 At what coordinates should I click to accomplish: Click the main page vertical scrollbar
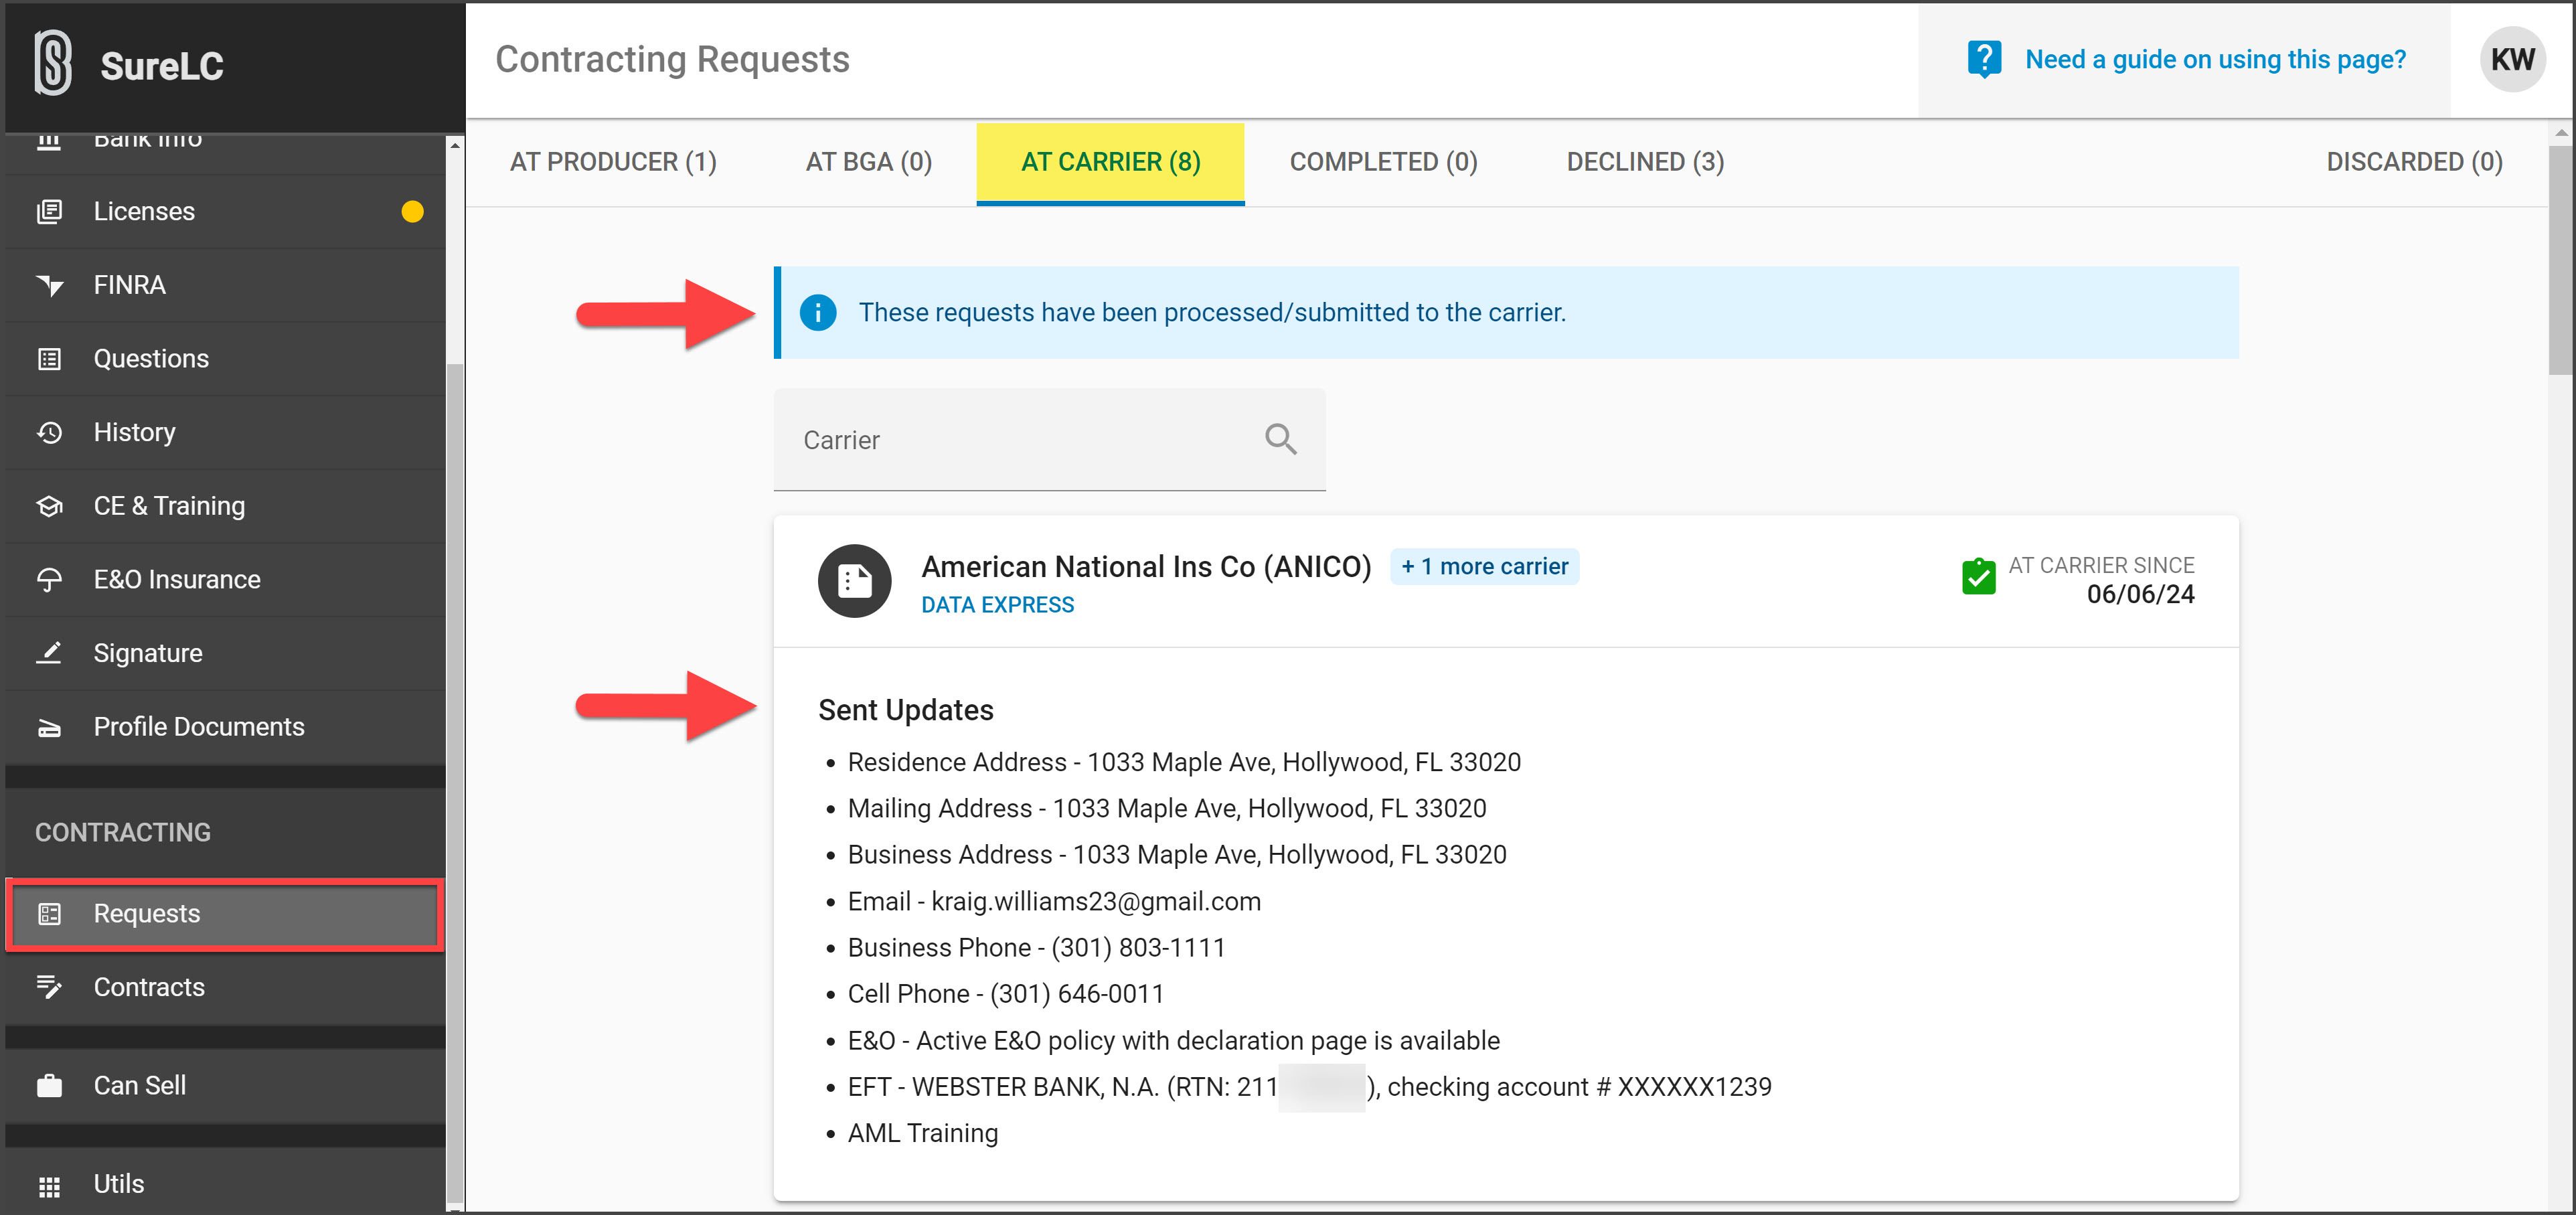pos(2560,260)
